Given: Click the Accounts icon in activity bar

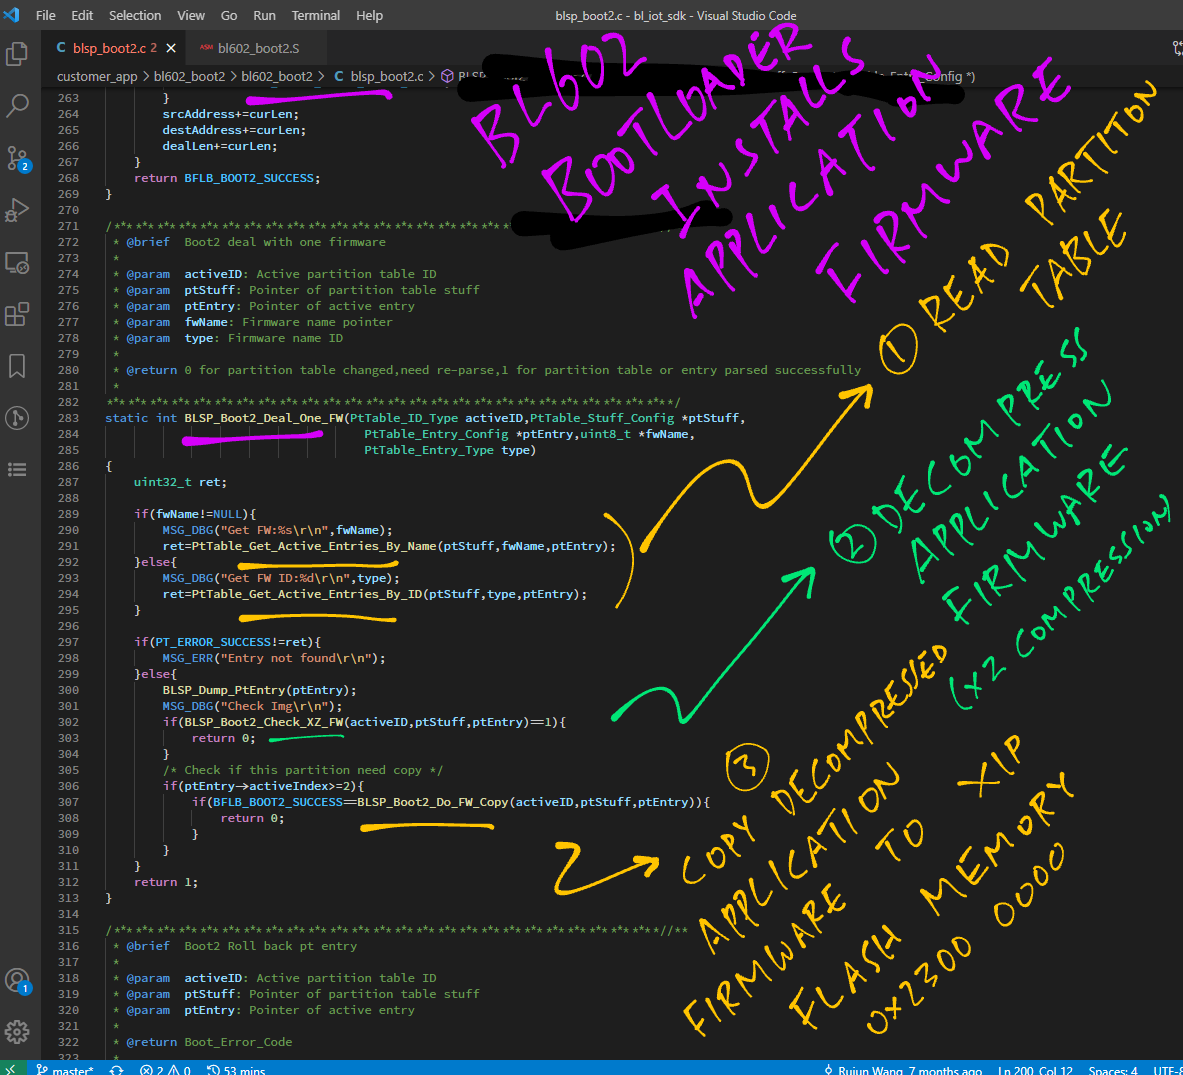Looking at the screenshot, I should point(17,980).
